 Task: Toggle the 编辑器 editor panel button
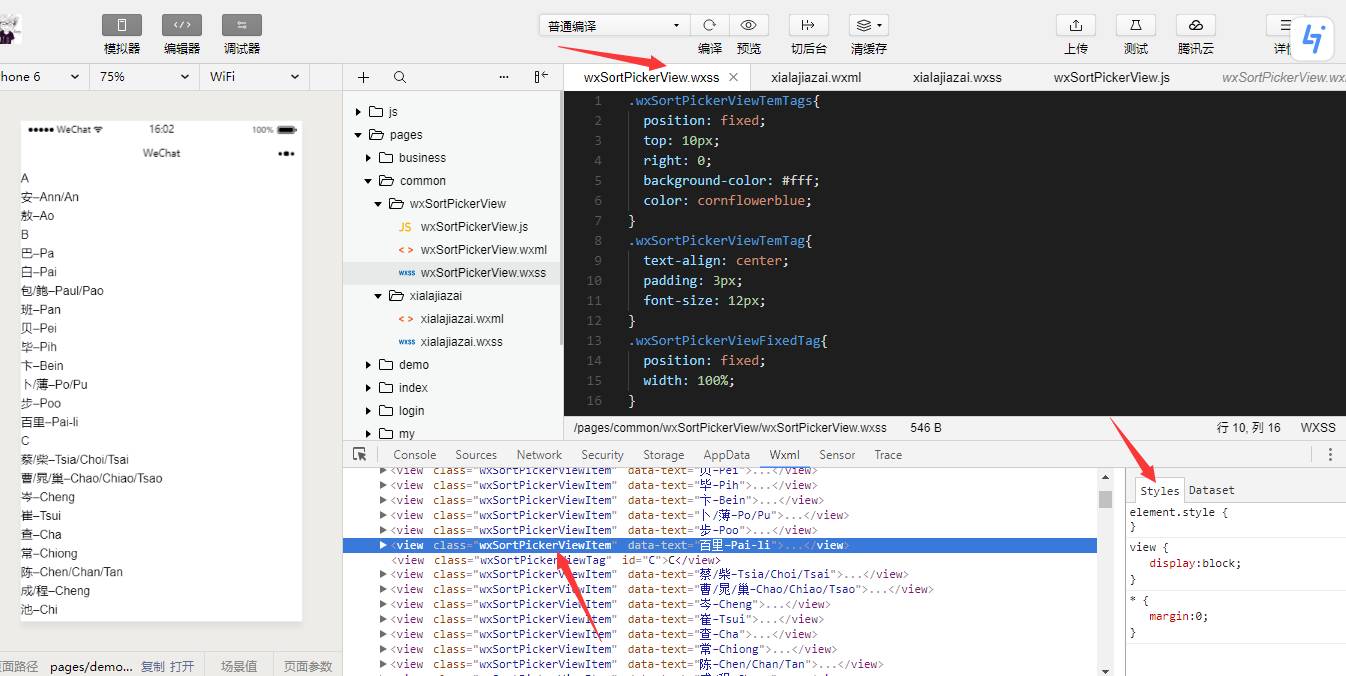[x=182, y=25]
